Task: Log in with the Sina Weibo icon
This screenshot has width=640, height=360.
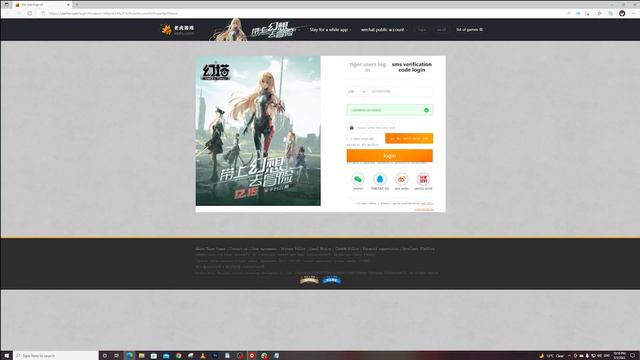Action: click(x=402, y=179)
